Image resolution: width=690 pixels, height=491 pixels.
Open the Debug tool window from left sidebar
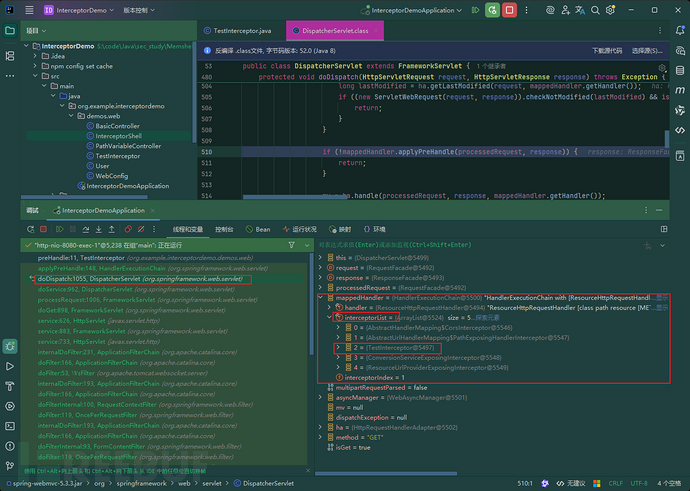pyautogui.click(x=8, y=346)
